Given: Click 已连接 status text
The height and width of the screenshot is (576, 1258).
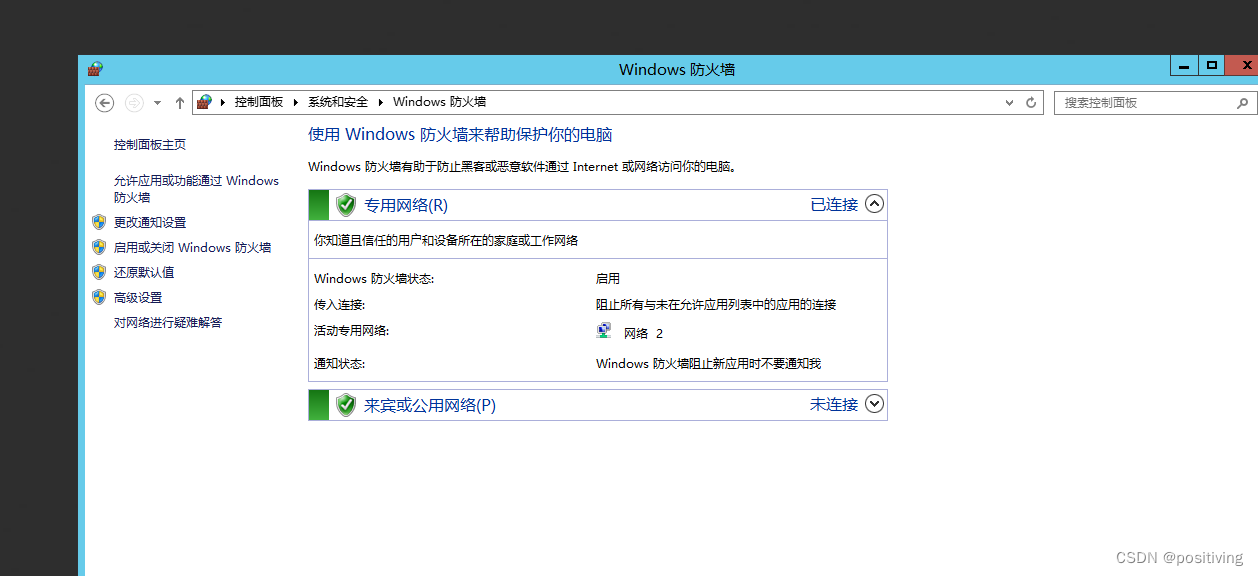Looking at the screenshot, I should [x=834, y=204].
